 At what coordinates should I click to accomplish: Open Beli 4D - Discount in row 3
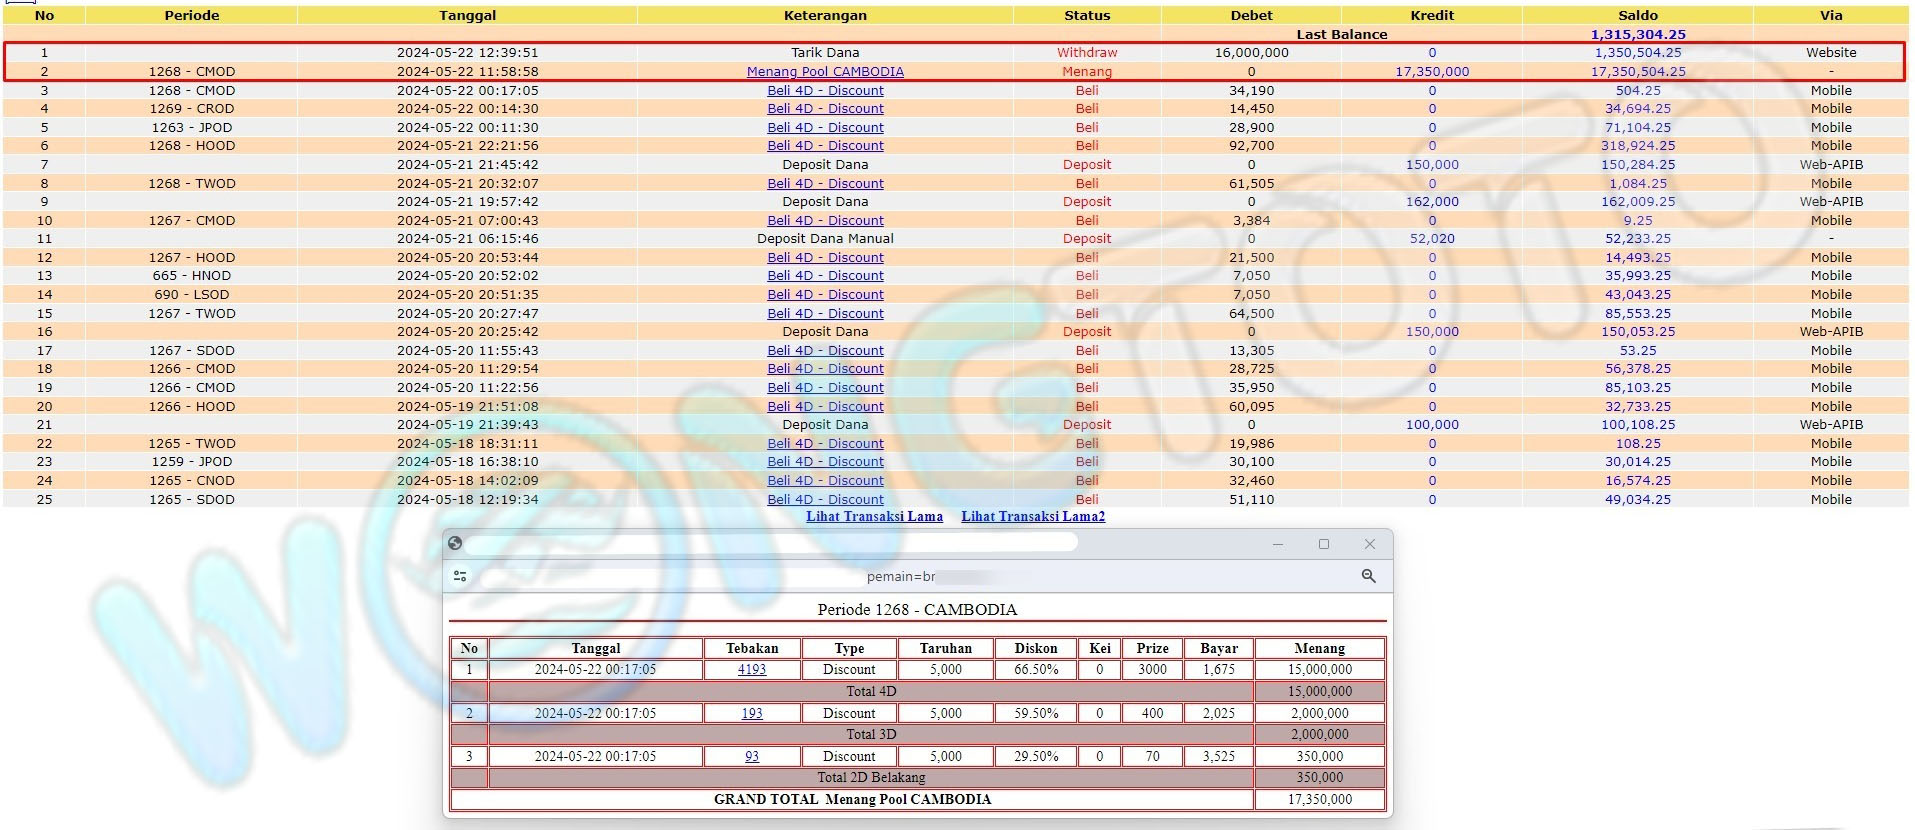[x=825, y=91]
